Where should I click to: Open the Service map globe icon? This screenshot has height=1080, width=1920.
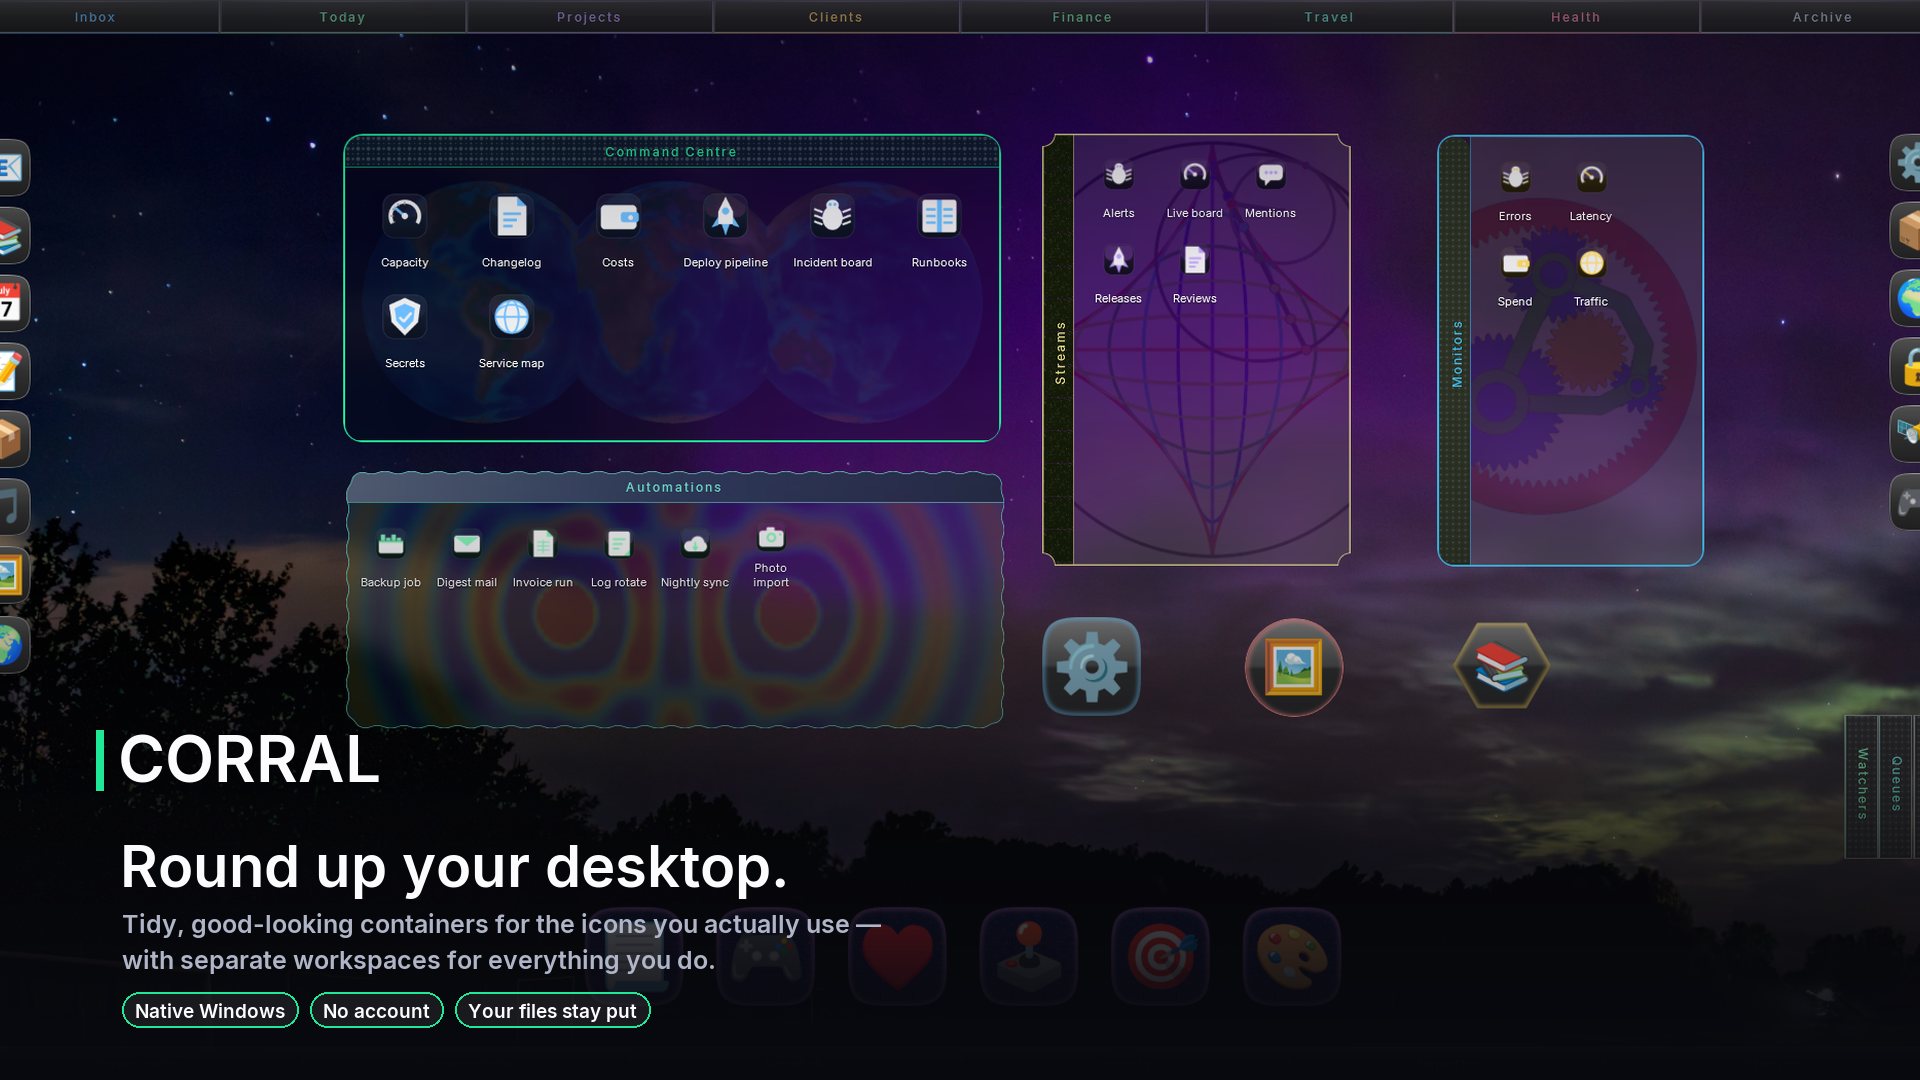(511, 317)
